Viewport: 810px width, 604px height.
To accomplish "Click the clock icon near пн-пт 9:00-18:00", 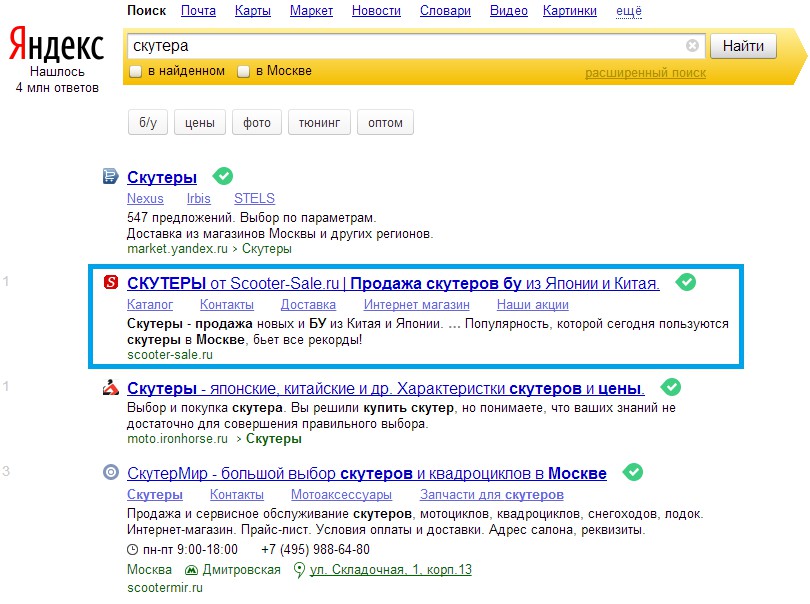I will (133, 549).
